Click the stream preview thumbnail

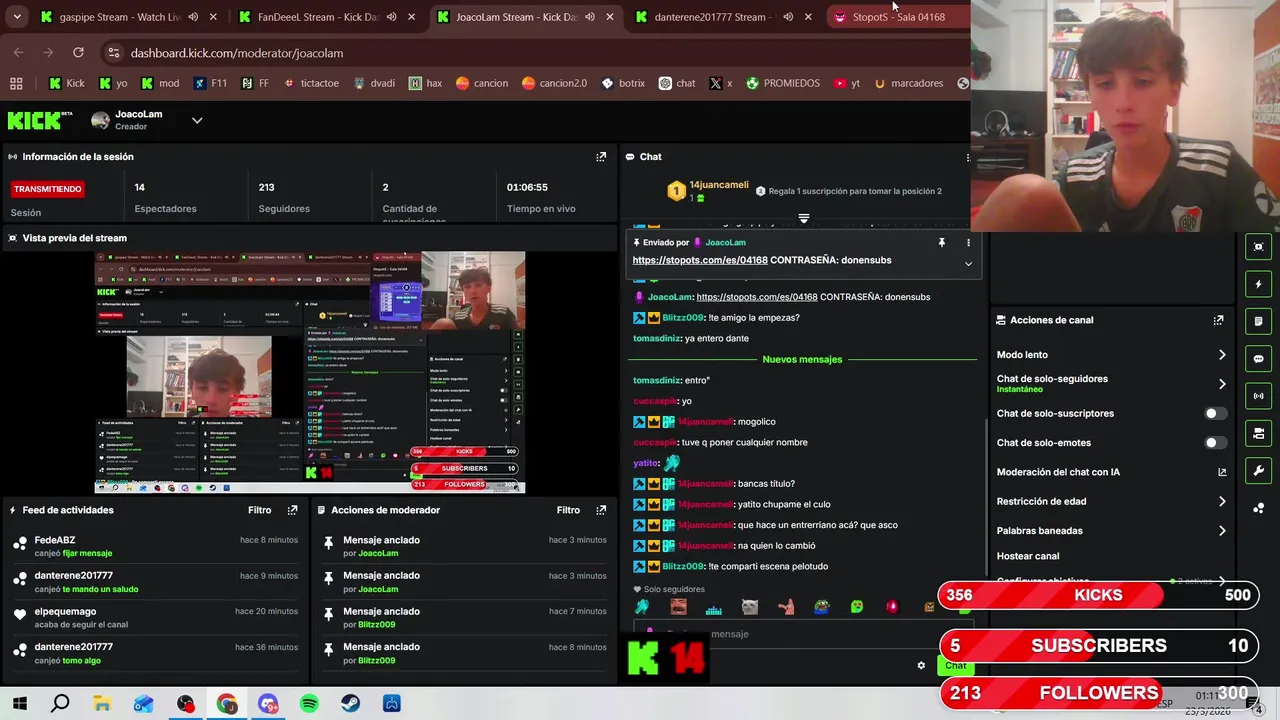coord(309,373)
